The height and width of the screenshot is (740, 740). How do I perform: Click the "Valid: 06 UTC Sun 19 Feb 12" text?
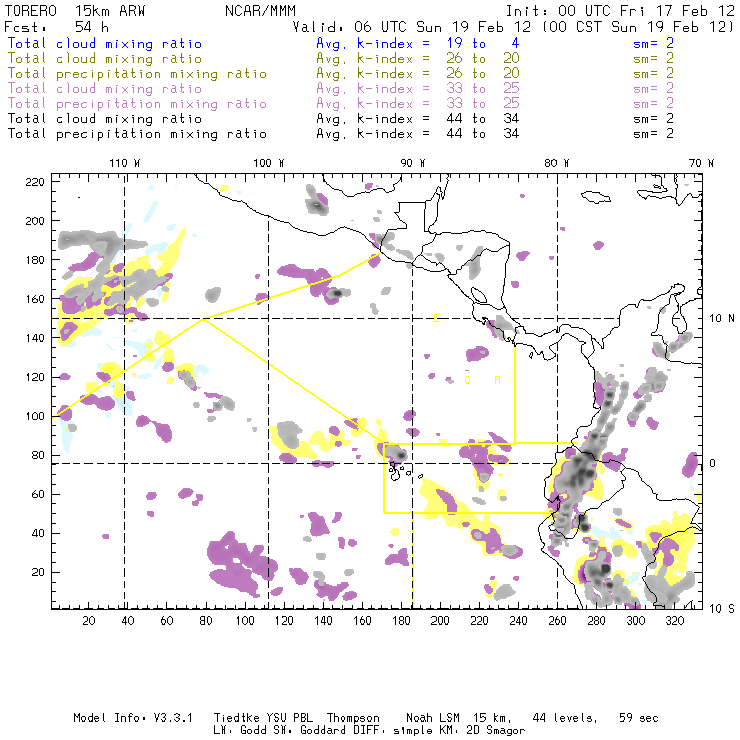point(412,27)
